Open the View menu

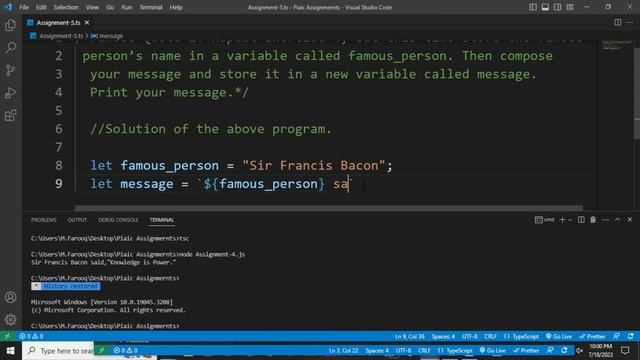point(92,7)
